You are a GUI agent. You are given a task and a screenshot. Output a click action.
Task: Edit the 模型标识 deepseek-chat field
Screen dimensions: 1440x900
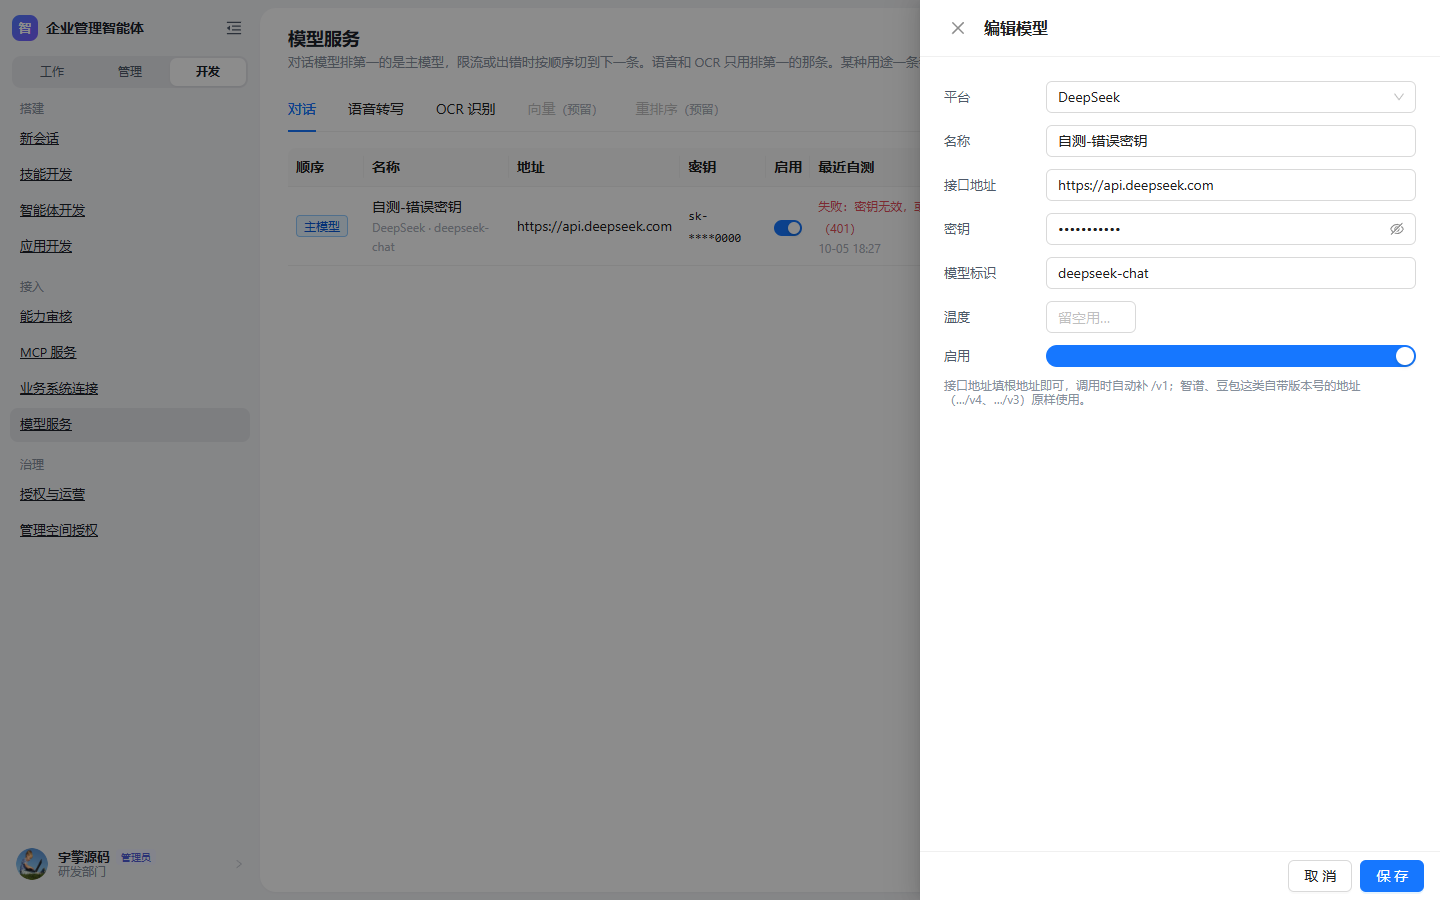(x=1231, y=273)
